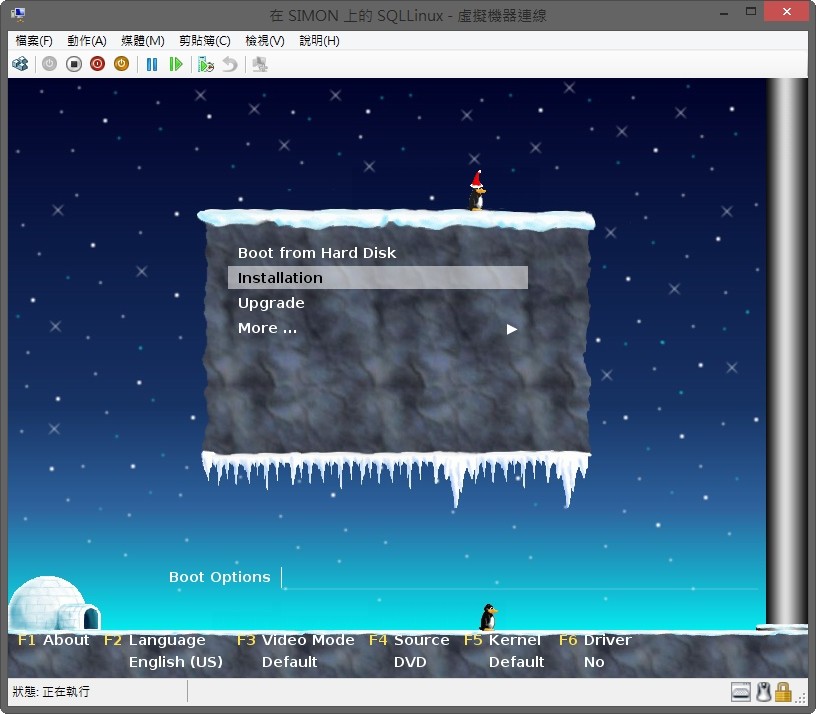Open the 檢視(V) menu
Image resolution: width=816 pixels, height=714 pixels.
tap(265, 41)
